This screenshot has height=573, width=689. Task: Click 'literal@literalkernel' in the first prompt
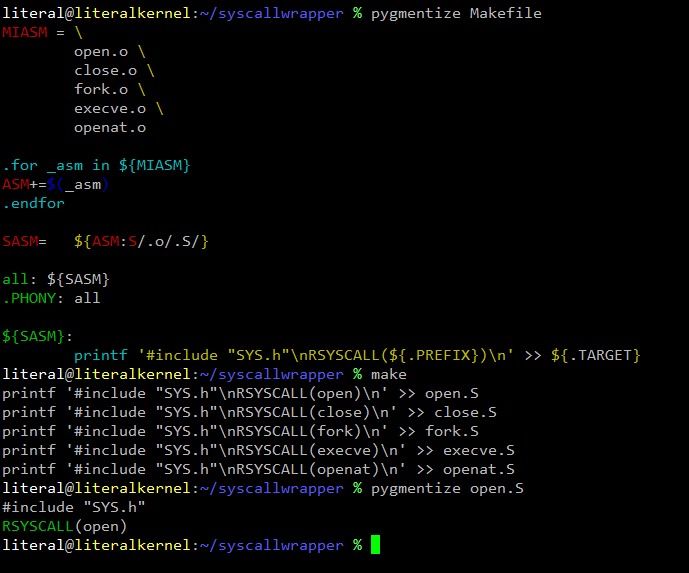pyautogui.click(x=96, y=13)
